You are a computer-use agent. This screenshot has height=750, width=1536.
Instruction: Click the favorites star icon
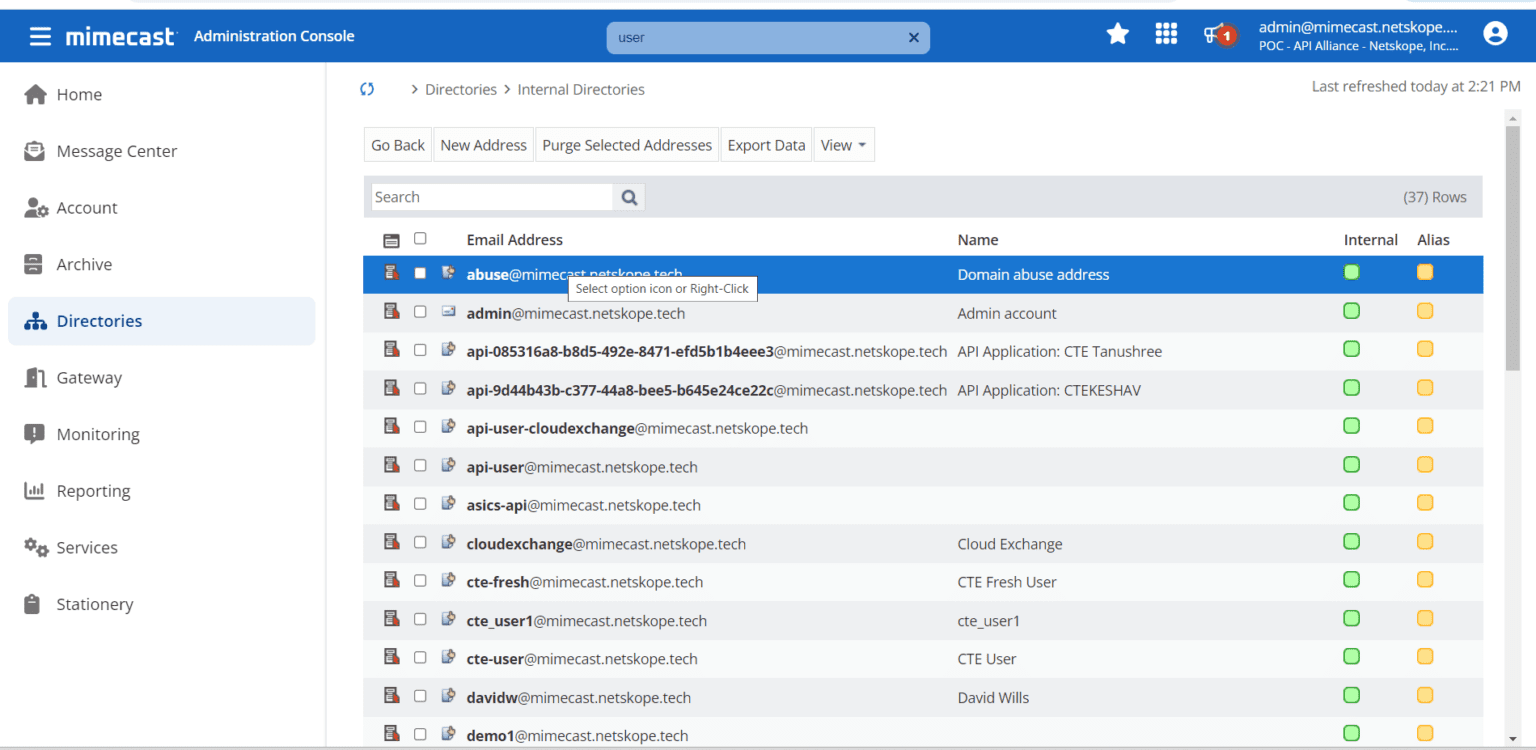coord(1117,33)
